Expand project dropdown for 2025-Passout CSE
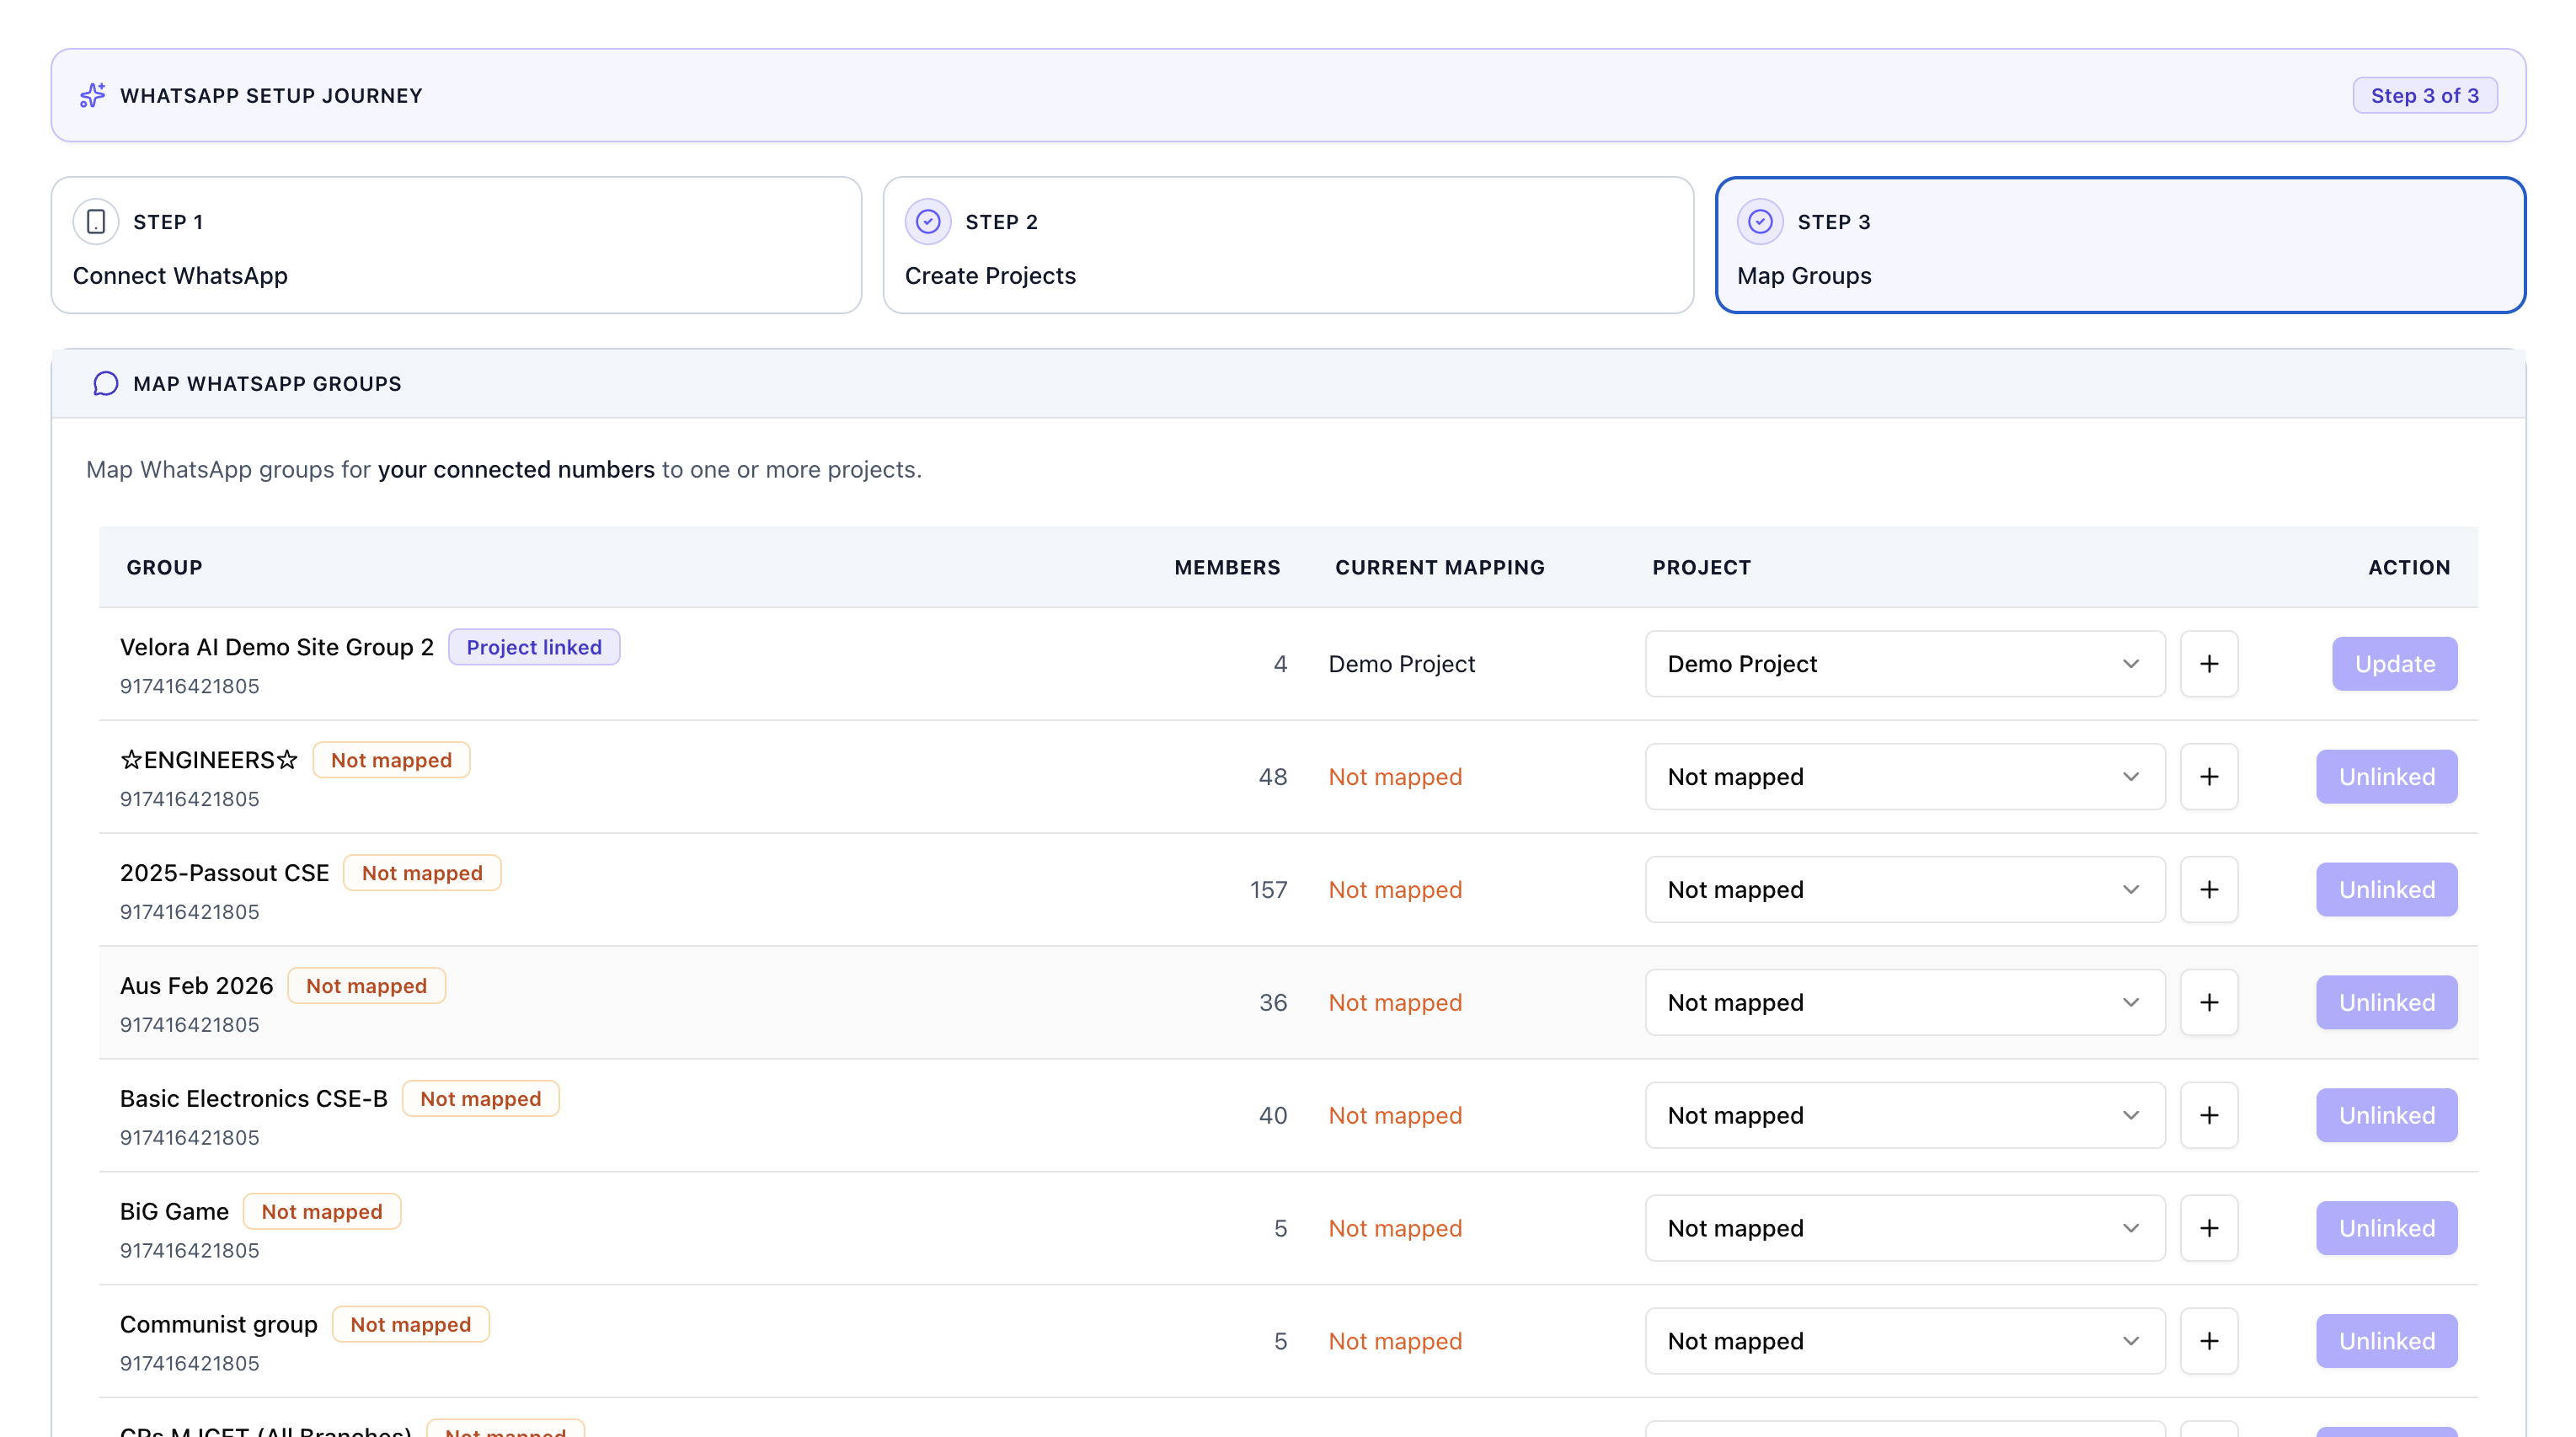This screenshot has height=1437, width=2576. [1905, 890]
